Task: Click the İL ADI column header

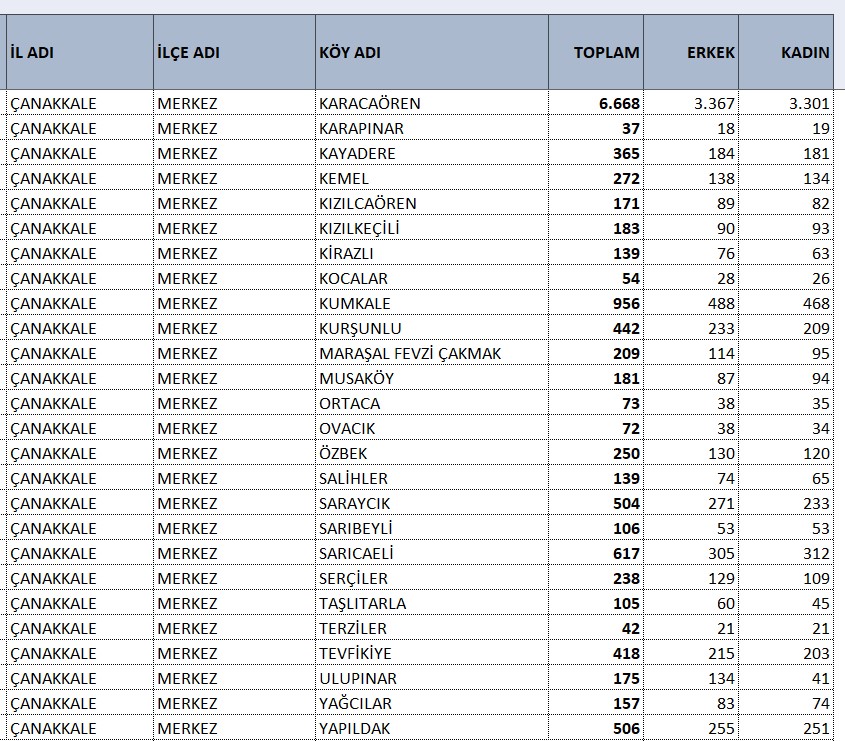Action: tap(78, 53)
